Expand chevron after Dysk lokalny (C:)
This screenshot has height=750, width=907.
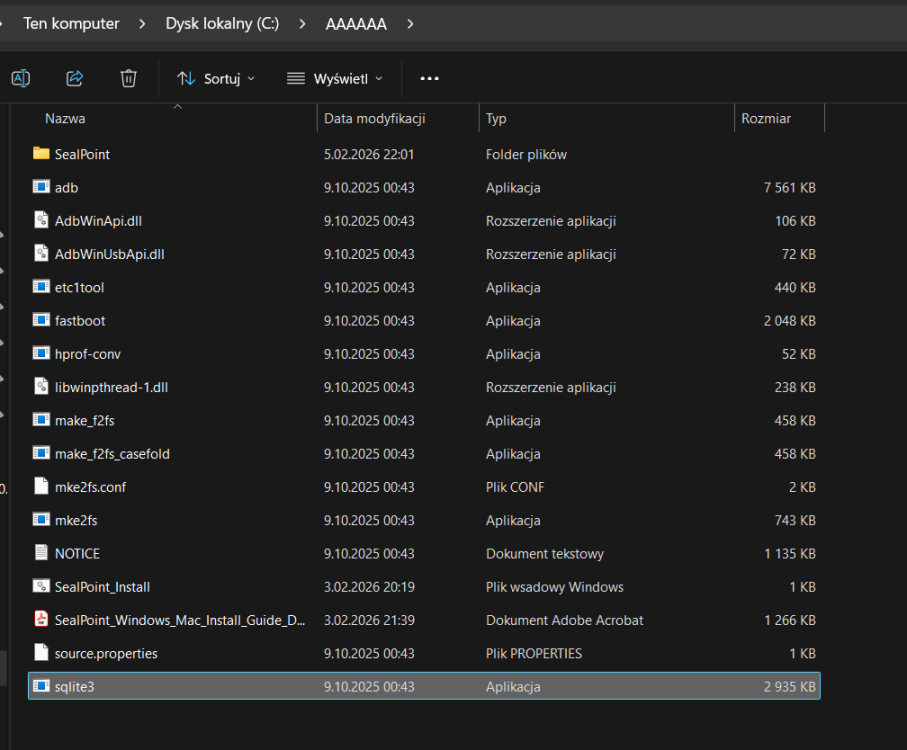pyautogui.click(x=302, y=23)
